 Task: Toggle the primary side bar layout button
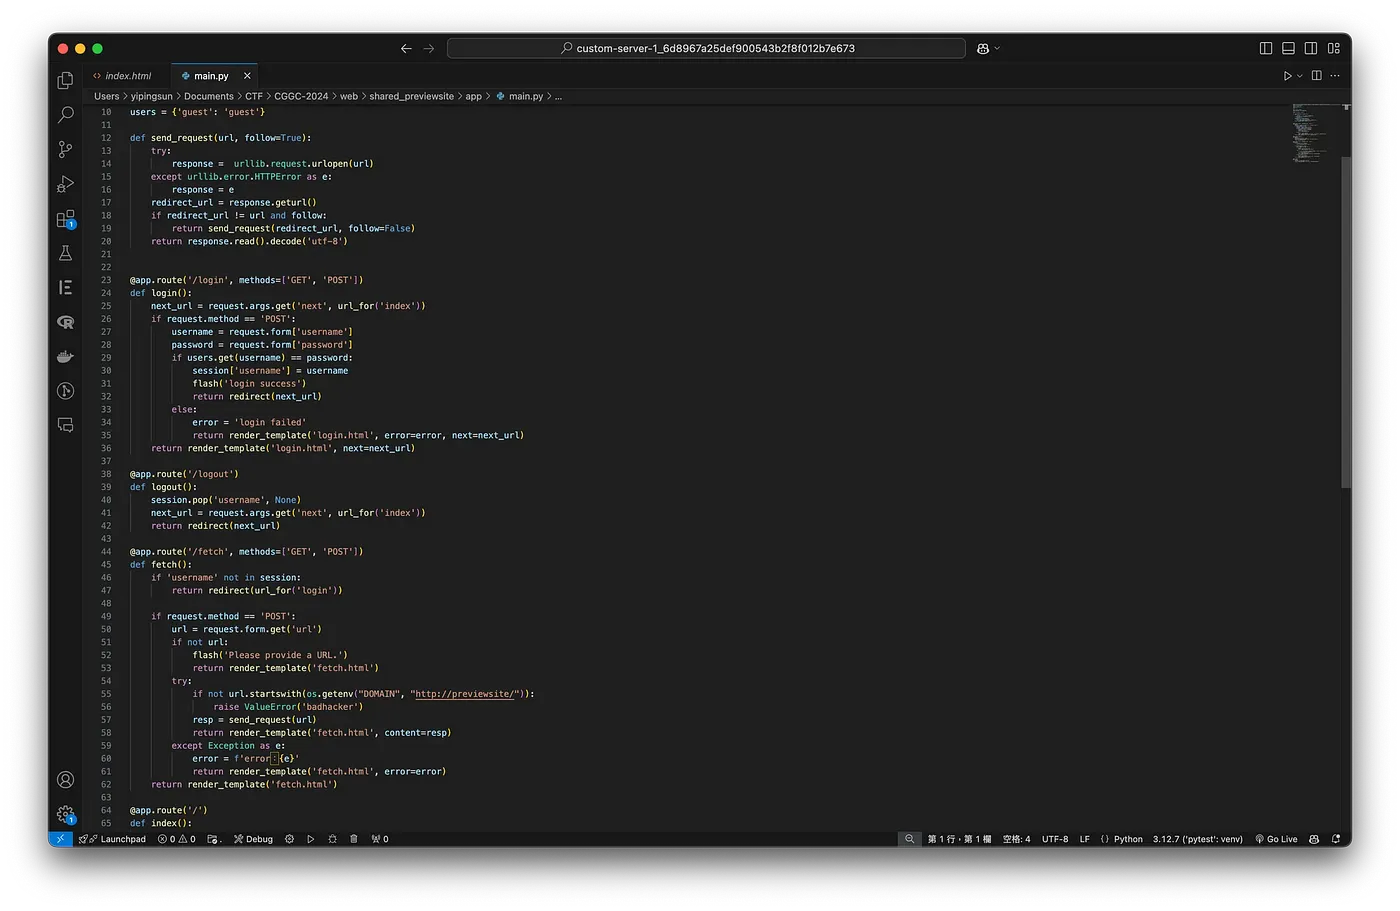coord(1266,48)
